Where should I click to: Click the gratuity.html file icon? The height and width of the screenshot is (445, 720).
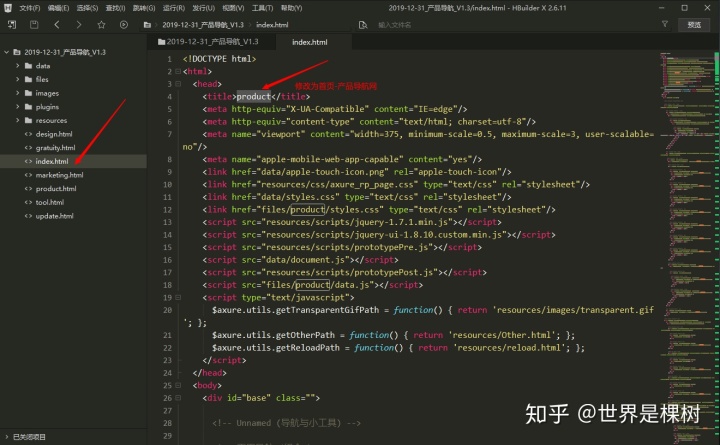click(28, 148)
